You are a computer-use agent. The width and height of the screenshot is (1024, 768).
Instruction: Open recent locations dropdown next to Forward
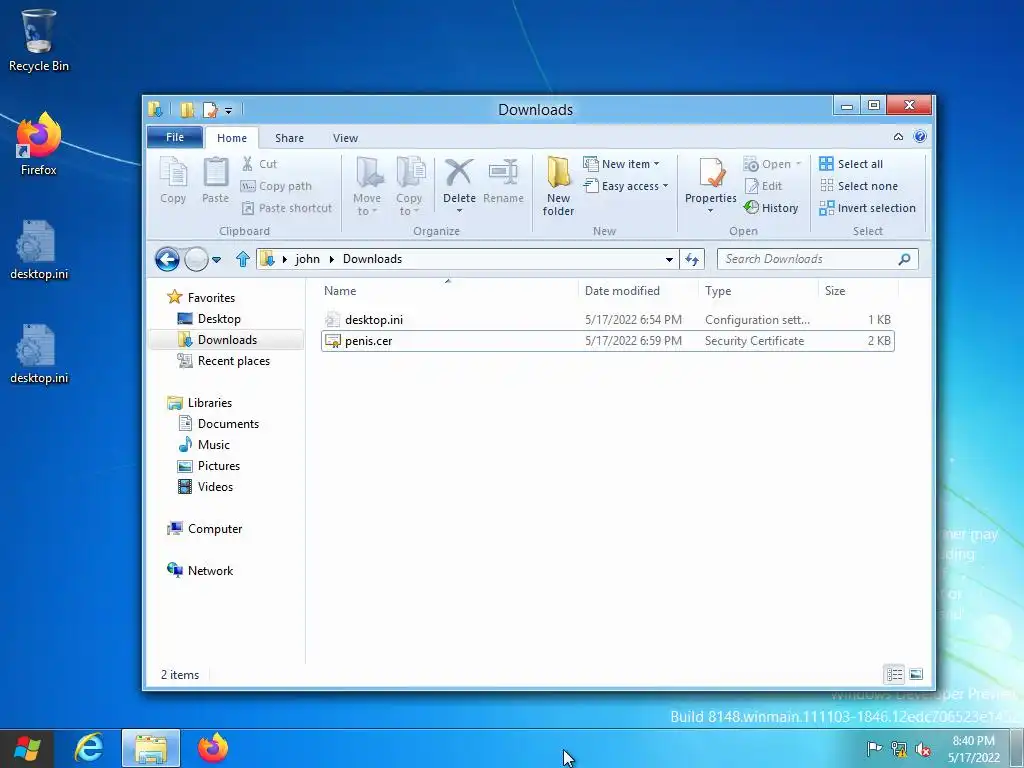[x=217, y=260]
